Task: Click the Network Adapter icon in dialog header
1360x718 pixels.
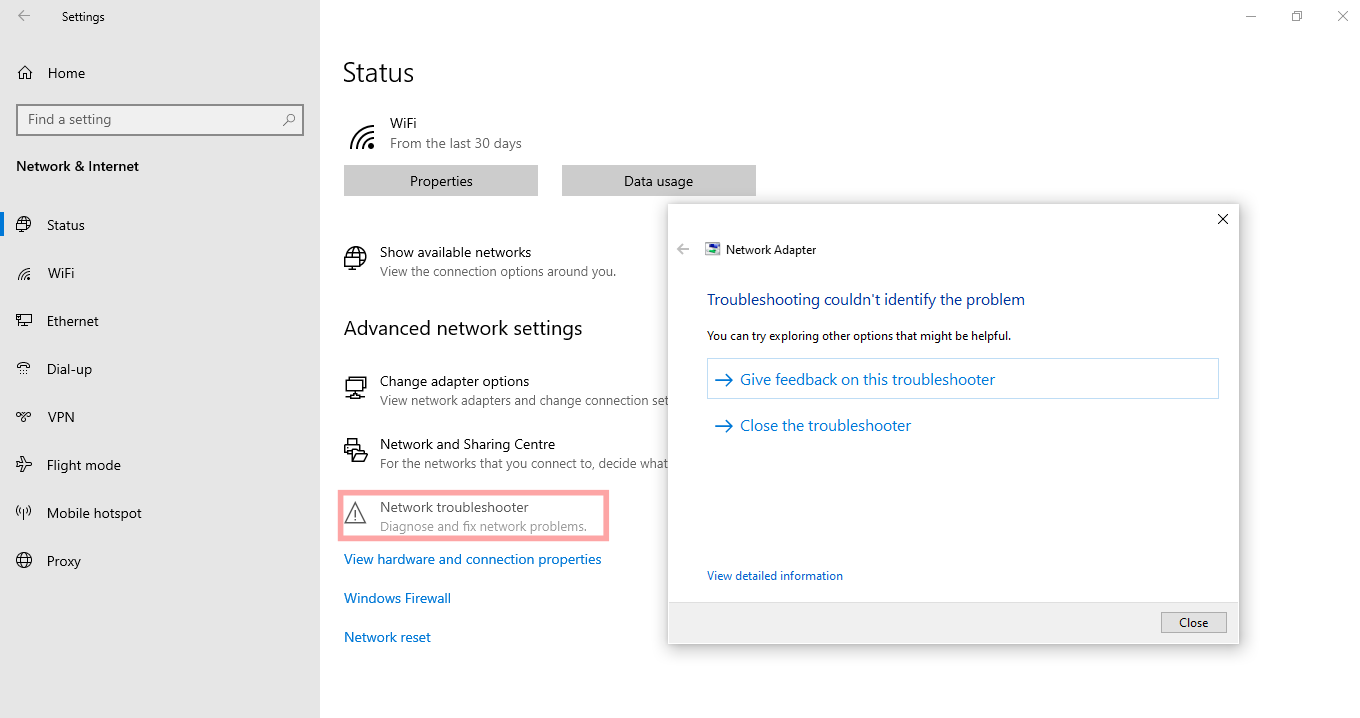Action: tap(712, 250)
